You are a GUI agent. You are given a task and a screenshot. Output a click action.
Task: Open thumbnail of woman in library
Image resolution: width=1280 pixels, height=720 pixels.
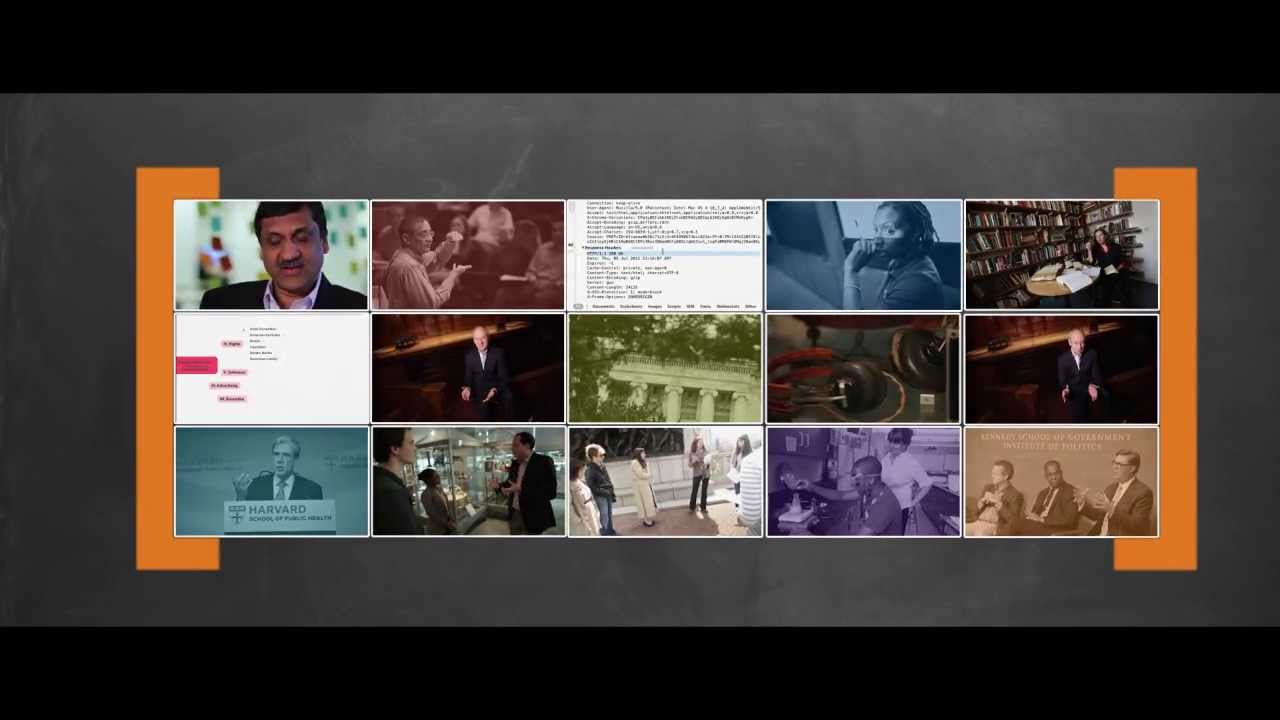point(1061,255)
